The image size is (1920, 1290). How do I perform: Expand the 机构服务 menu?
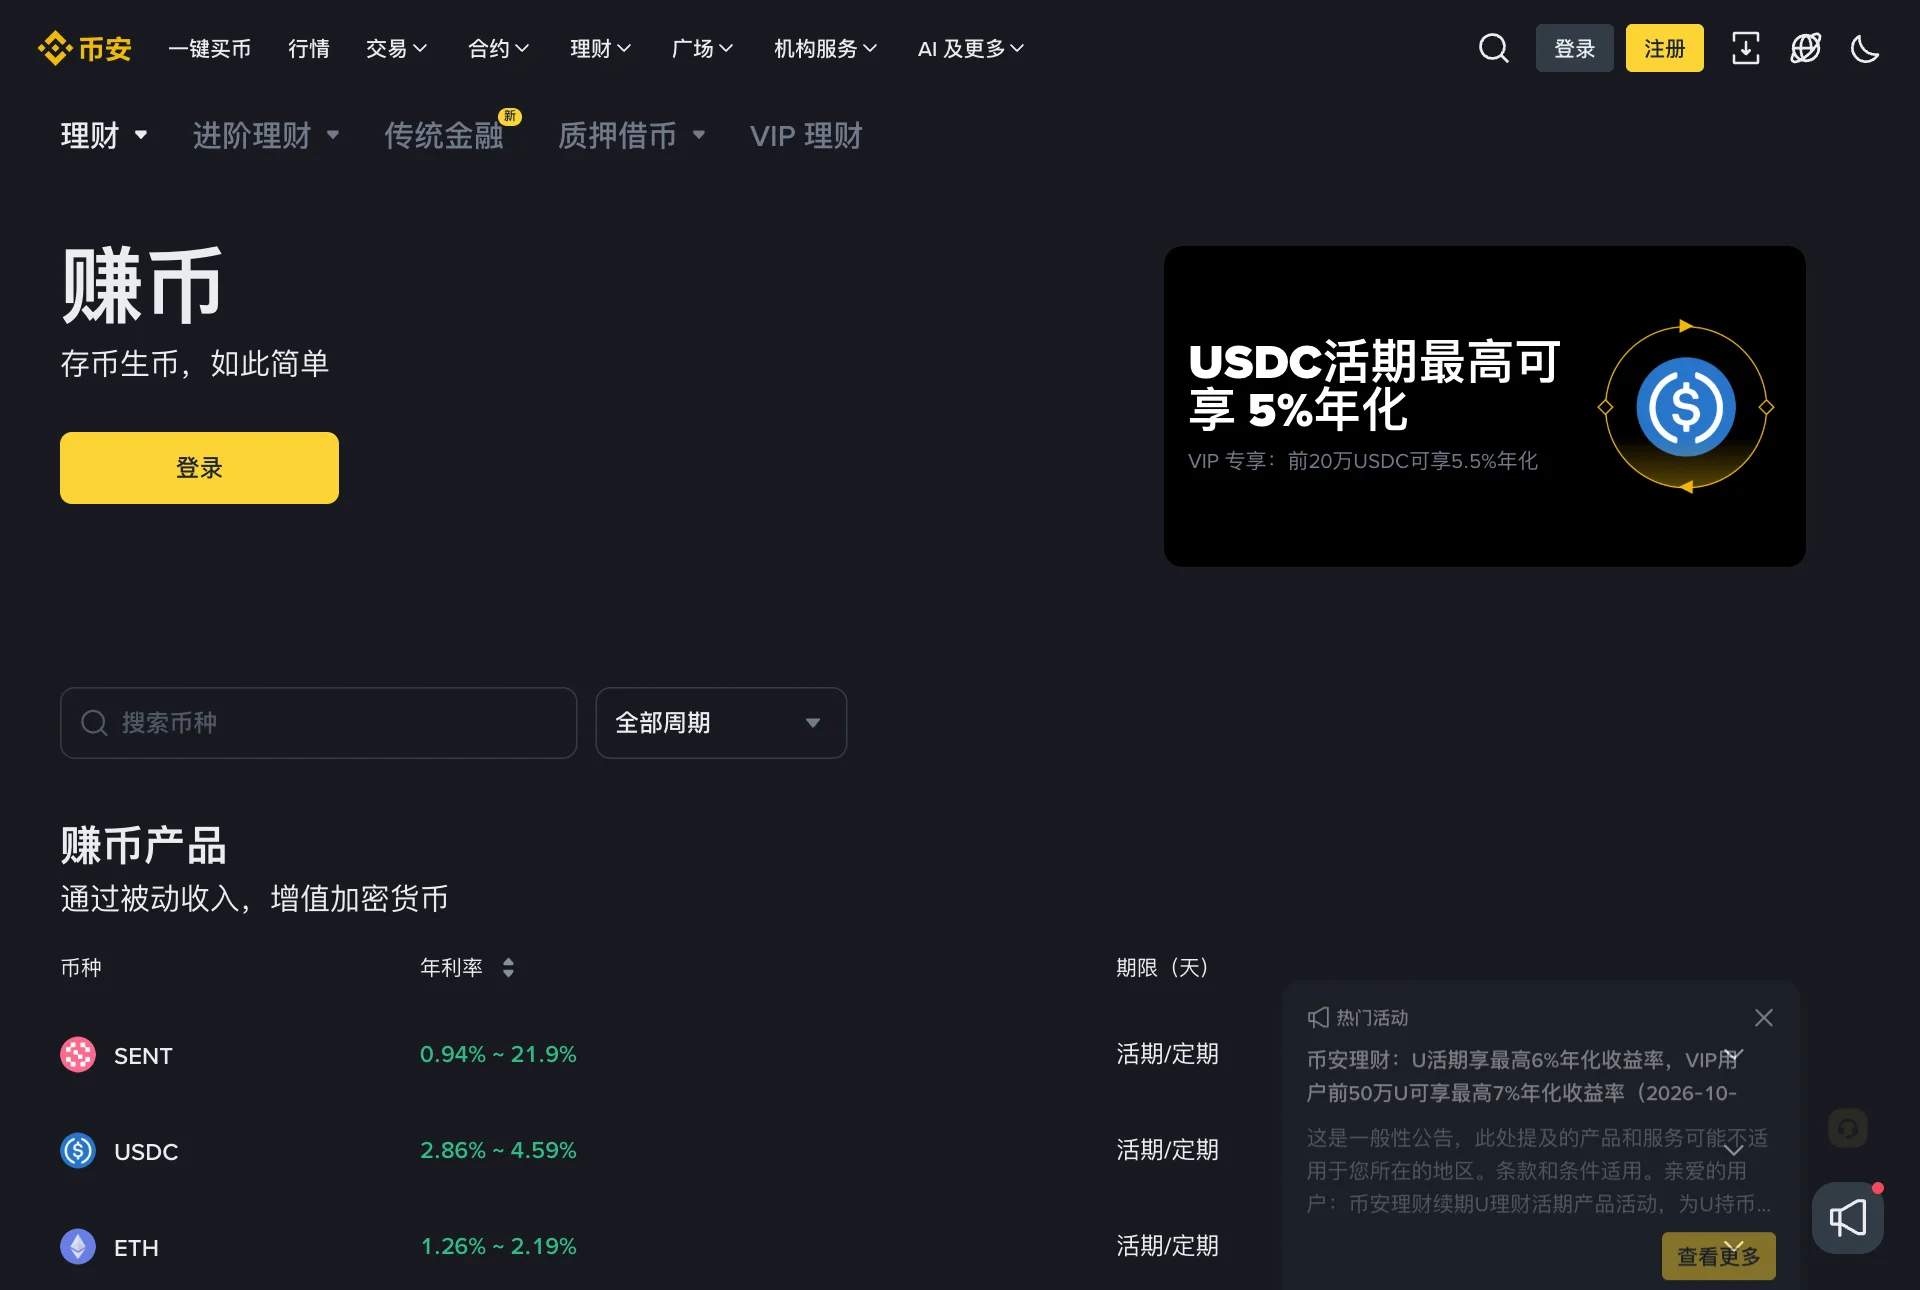[x=825, y=48]
